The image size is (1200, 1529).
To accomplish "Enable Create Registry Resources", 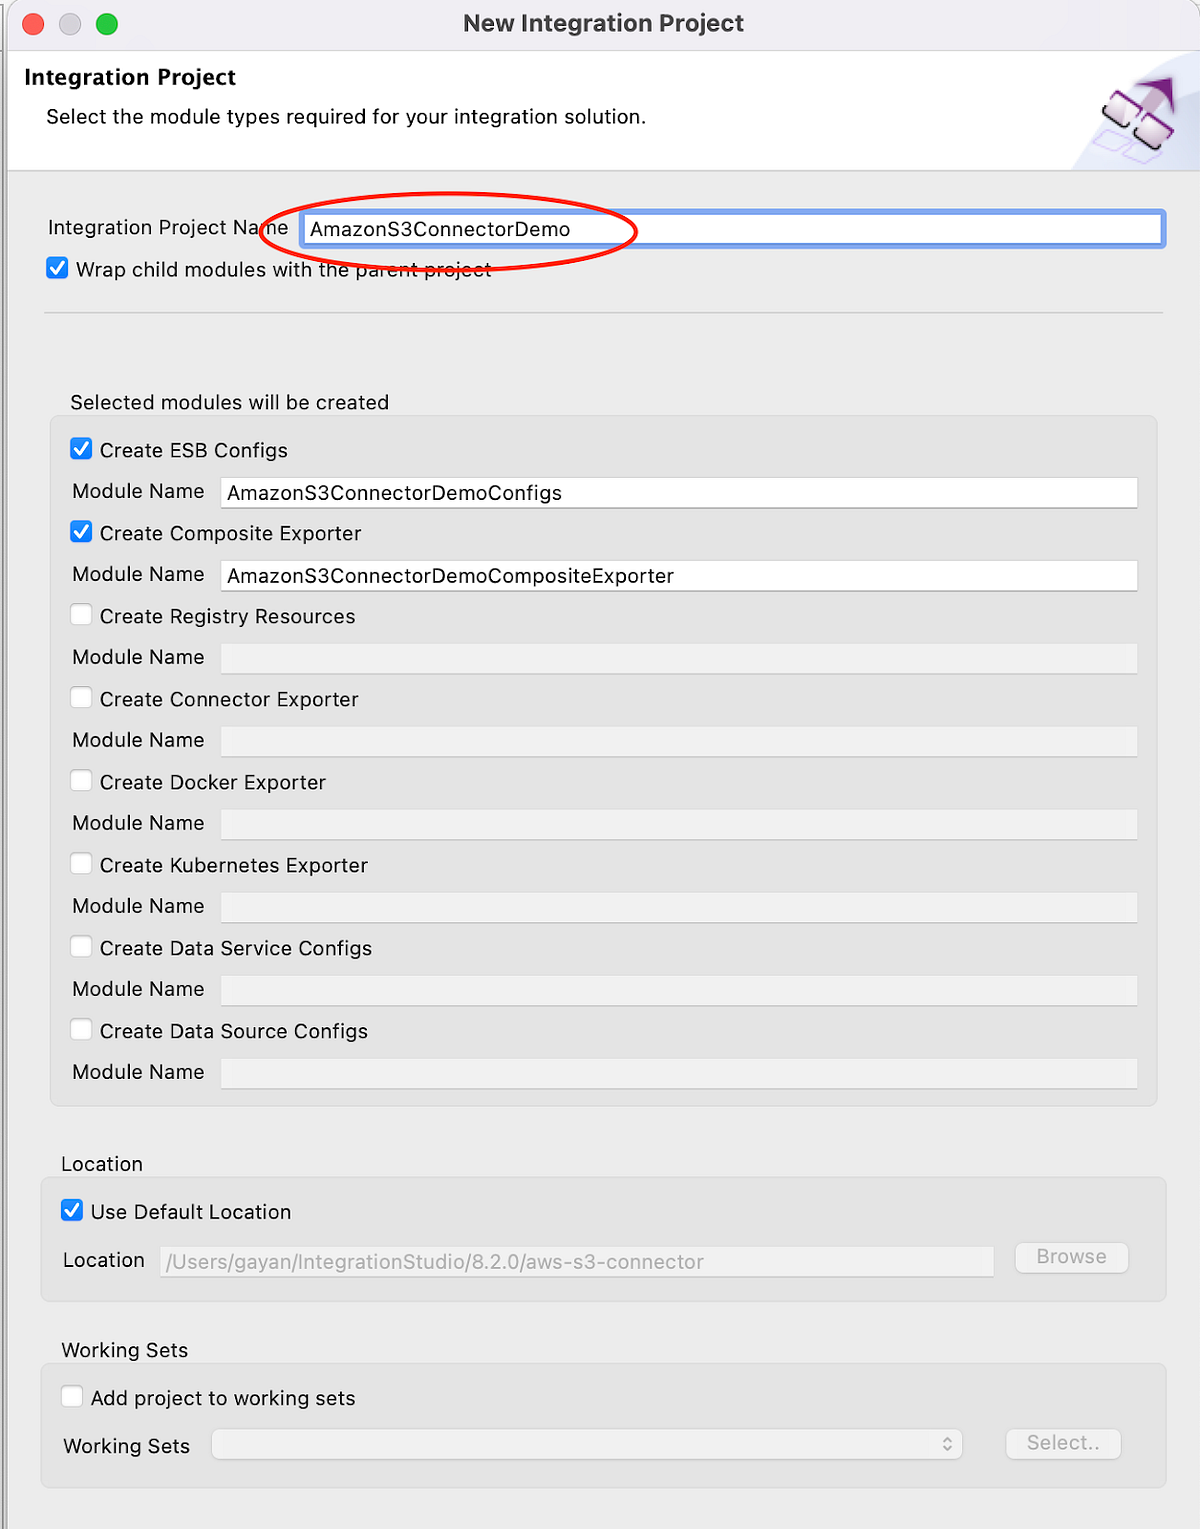I will tap(81, 614).
